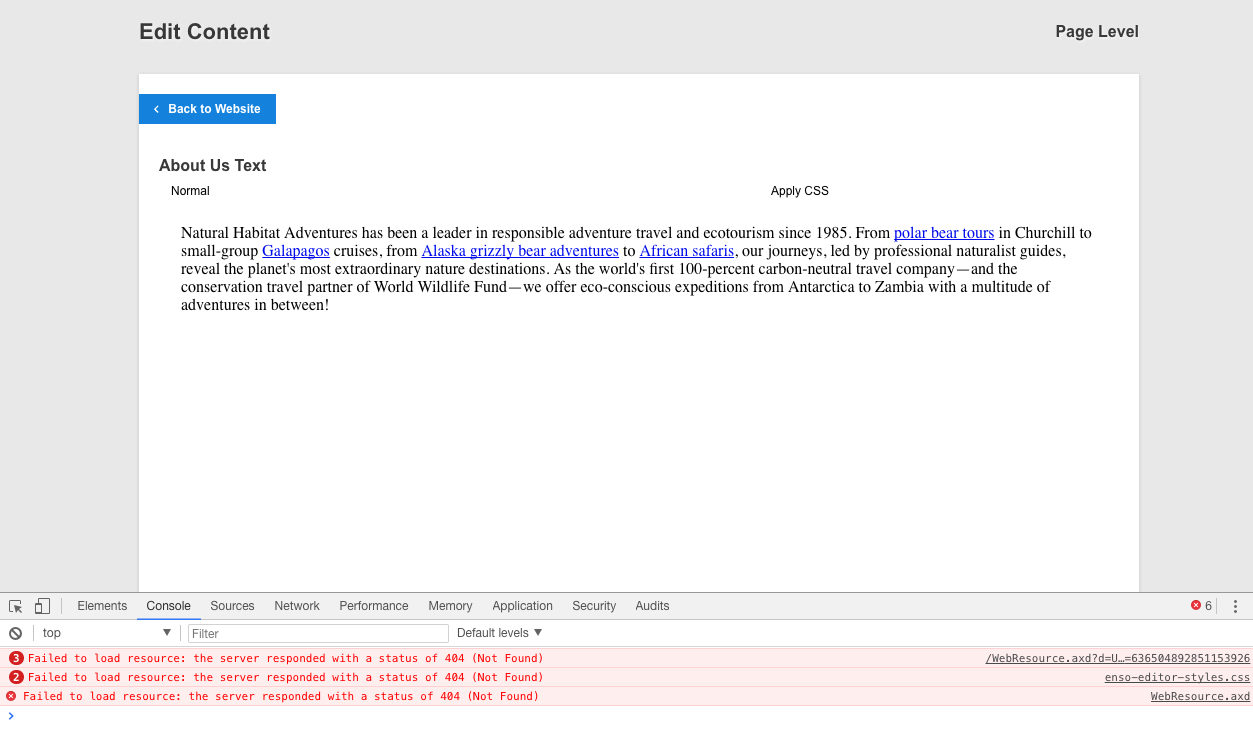The width and height of the screenshot is (1253, 751).
Task: Follow the polar bear tours link
Action: coord(944,233)
